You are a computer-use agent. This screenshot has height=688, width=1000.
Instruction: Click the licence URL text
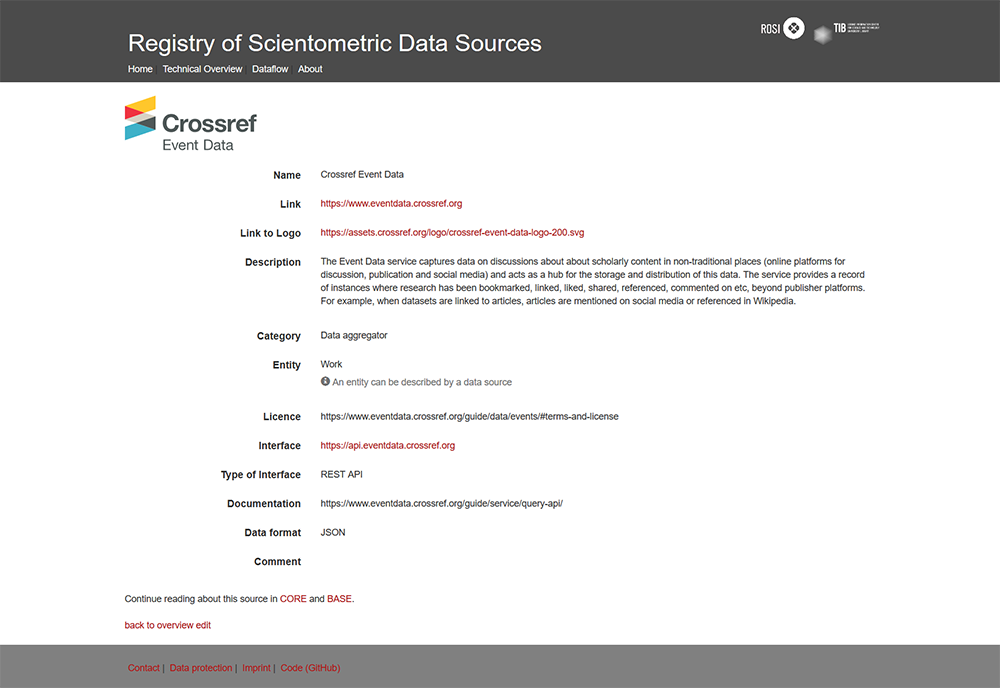coord(469,416)
